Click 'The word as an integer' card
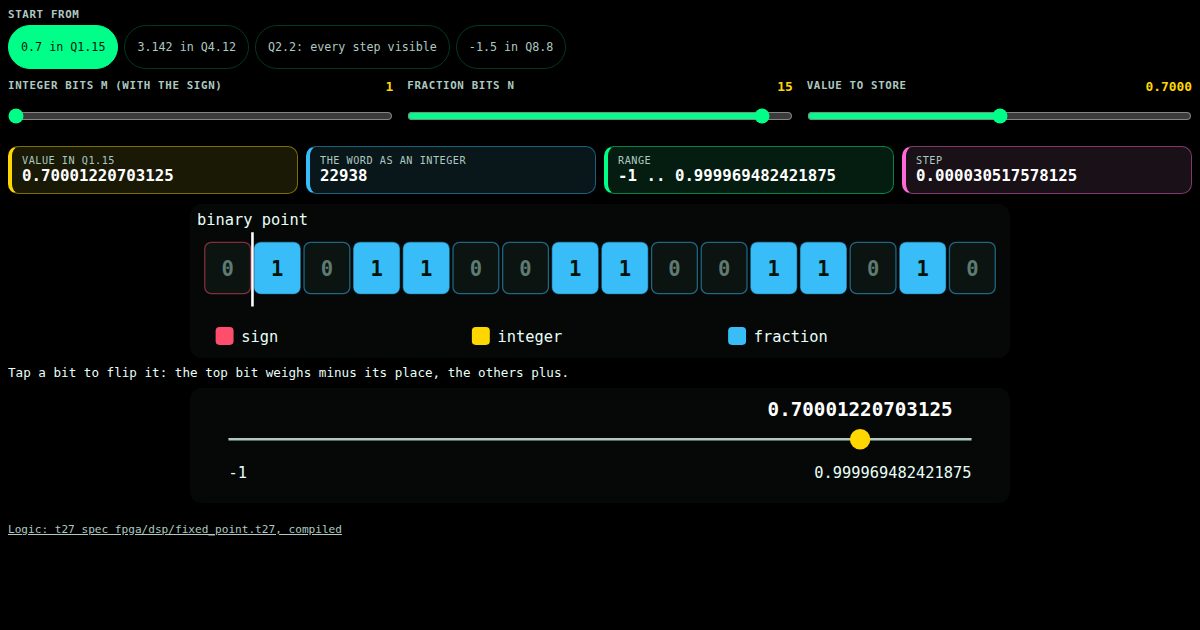This screenshot has height=630, width=1200. [451, 170]
